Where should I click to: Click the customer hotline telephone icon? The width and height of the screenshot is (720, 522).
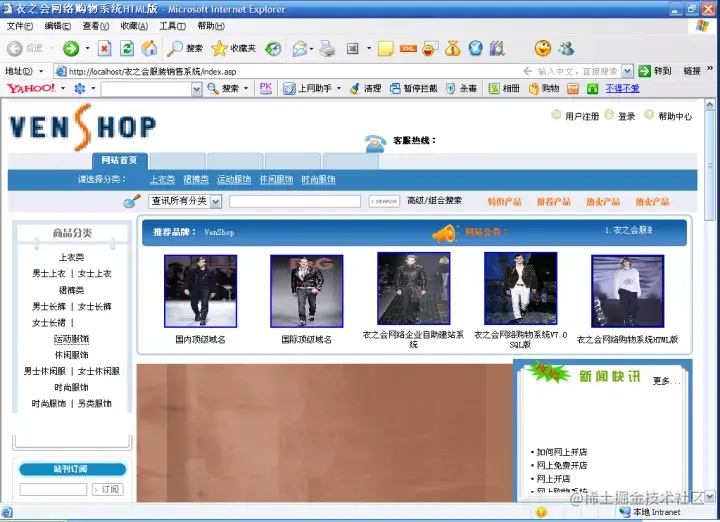[x=375, y=143]
